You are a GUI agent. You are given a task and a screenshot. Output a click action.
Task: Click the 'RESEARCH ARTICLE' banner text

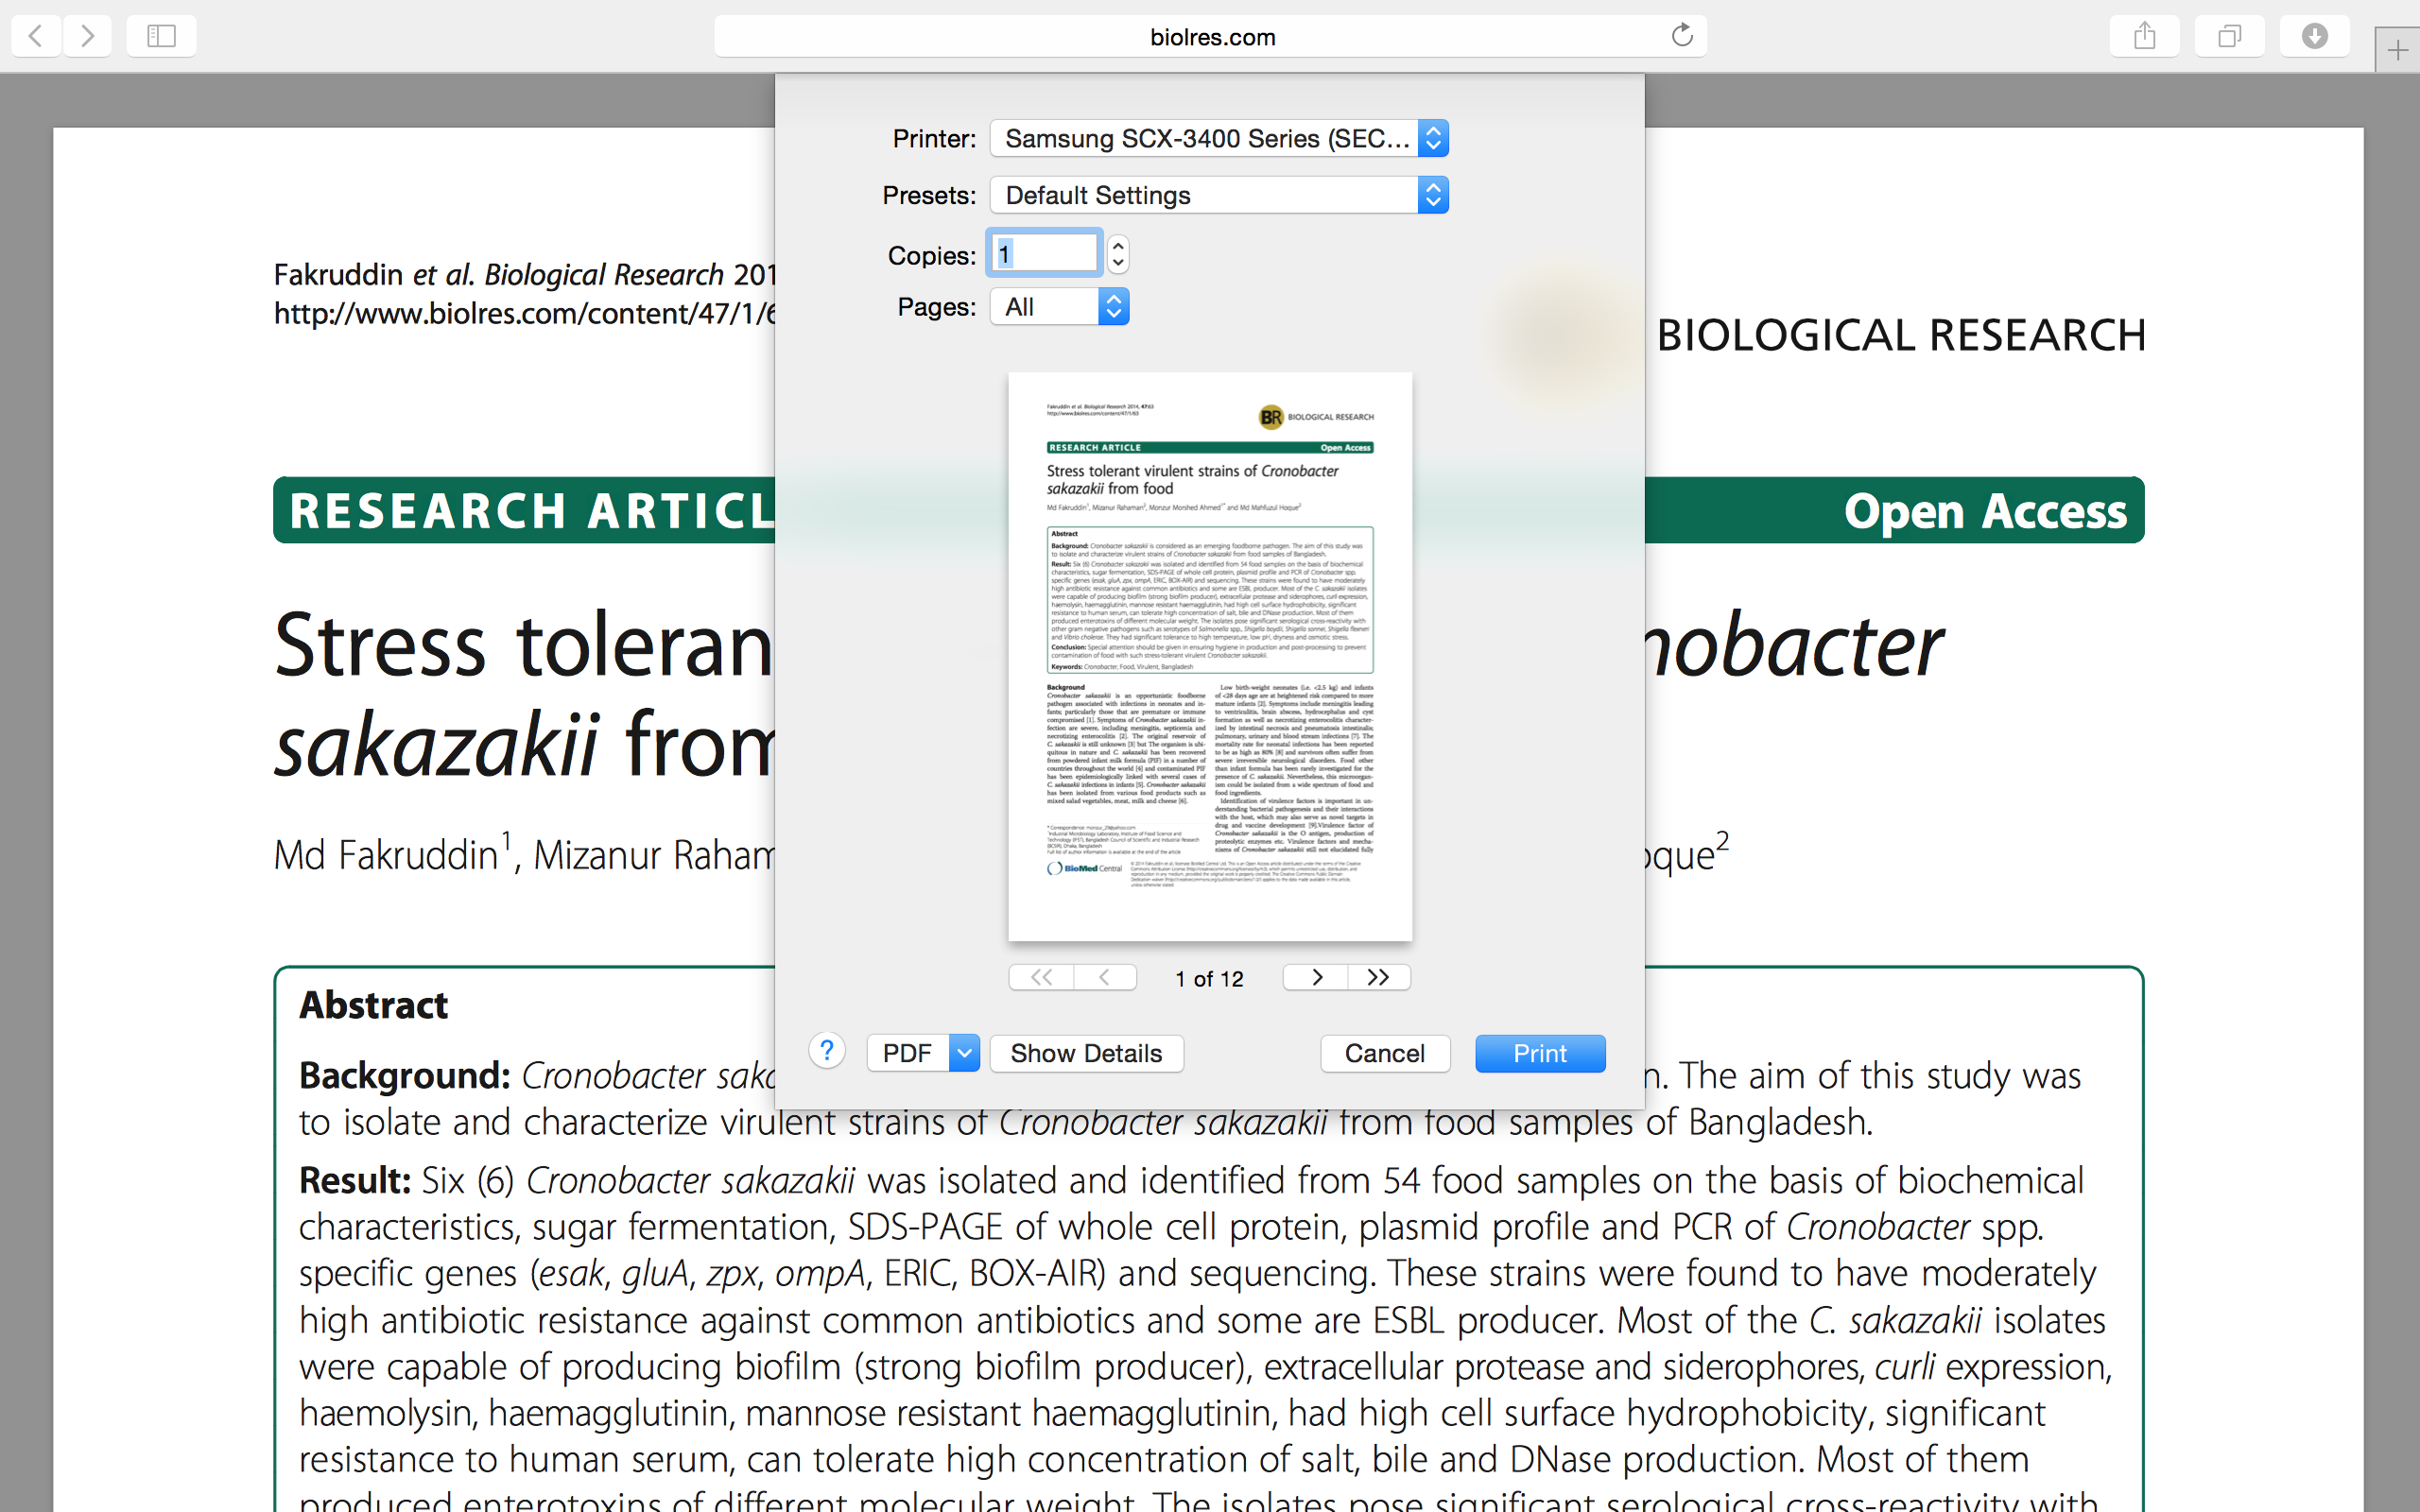tap(531, 511)
